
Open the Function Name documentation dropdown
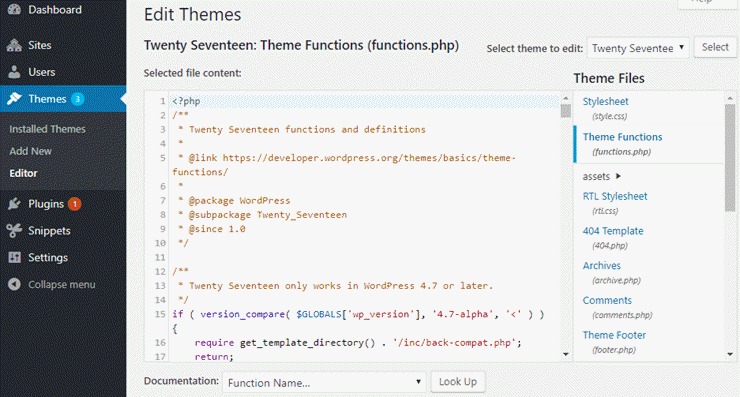324,382
